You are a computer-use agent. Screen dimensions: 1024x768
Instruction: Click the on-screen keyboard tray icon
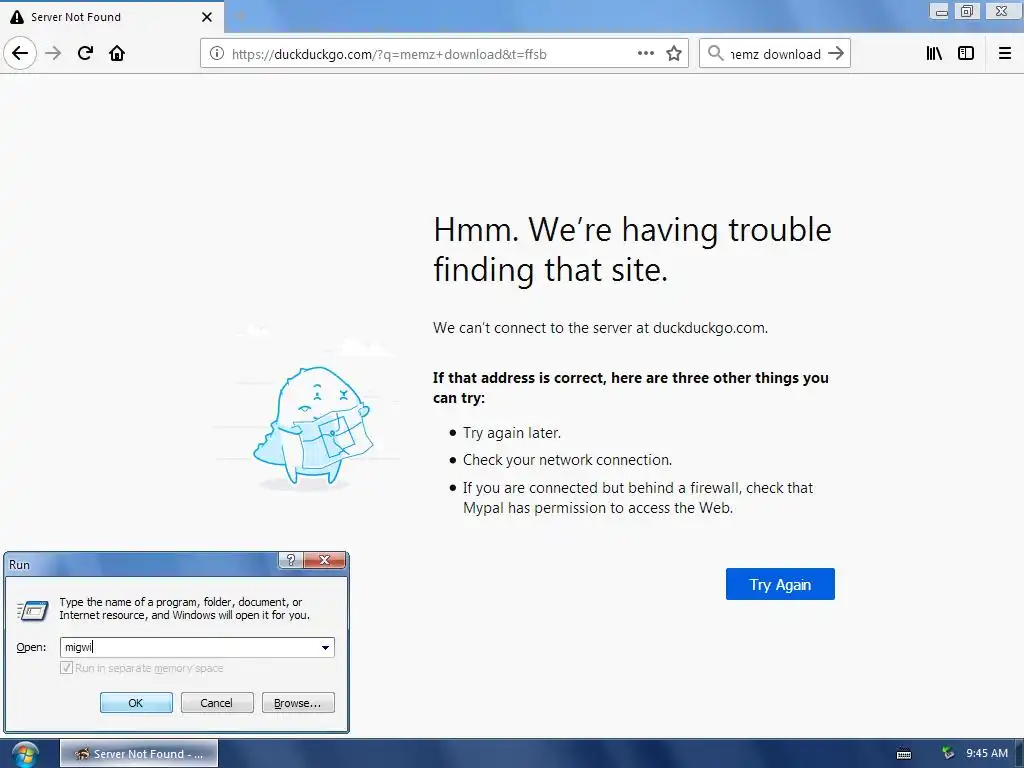click(904, 754)
